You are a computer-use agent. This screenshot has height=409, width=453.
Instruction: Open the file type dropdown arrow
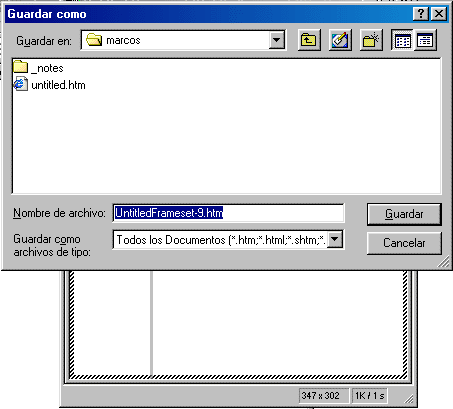335,239
